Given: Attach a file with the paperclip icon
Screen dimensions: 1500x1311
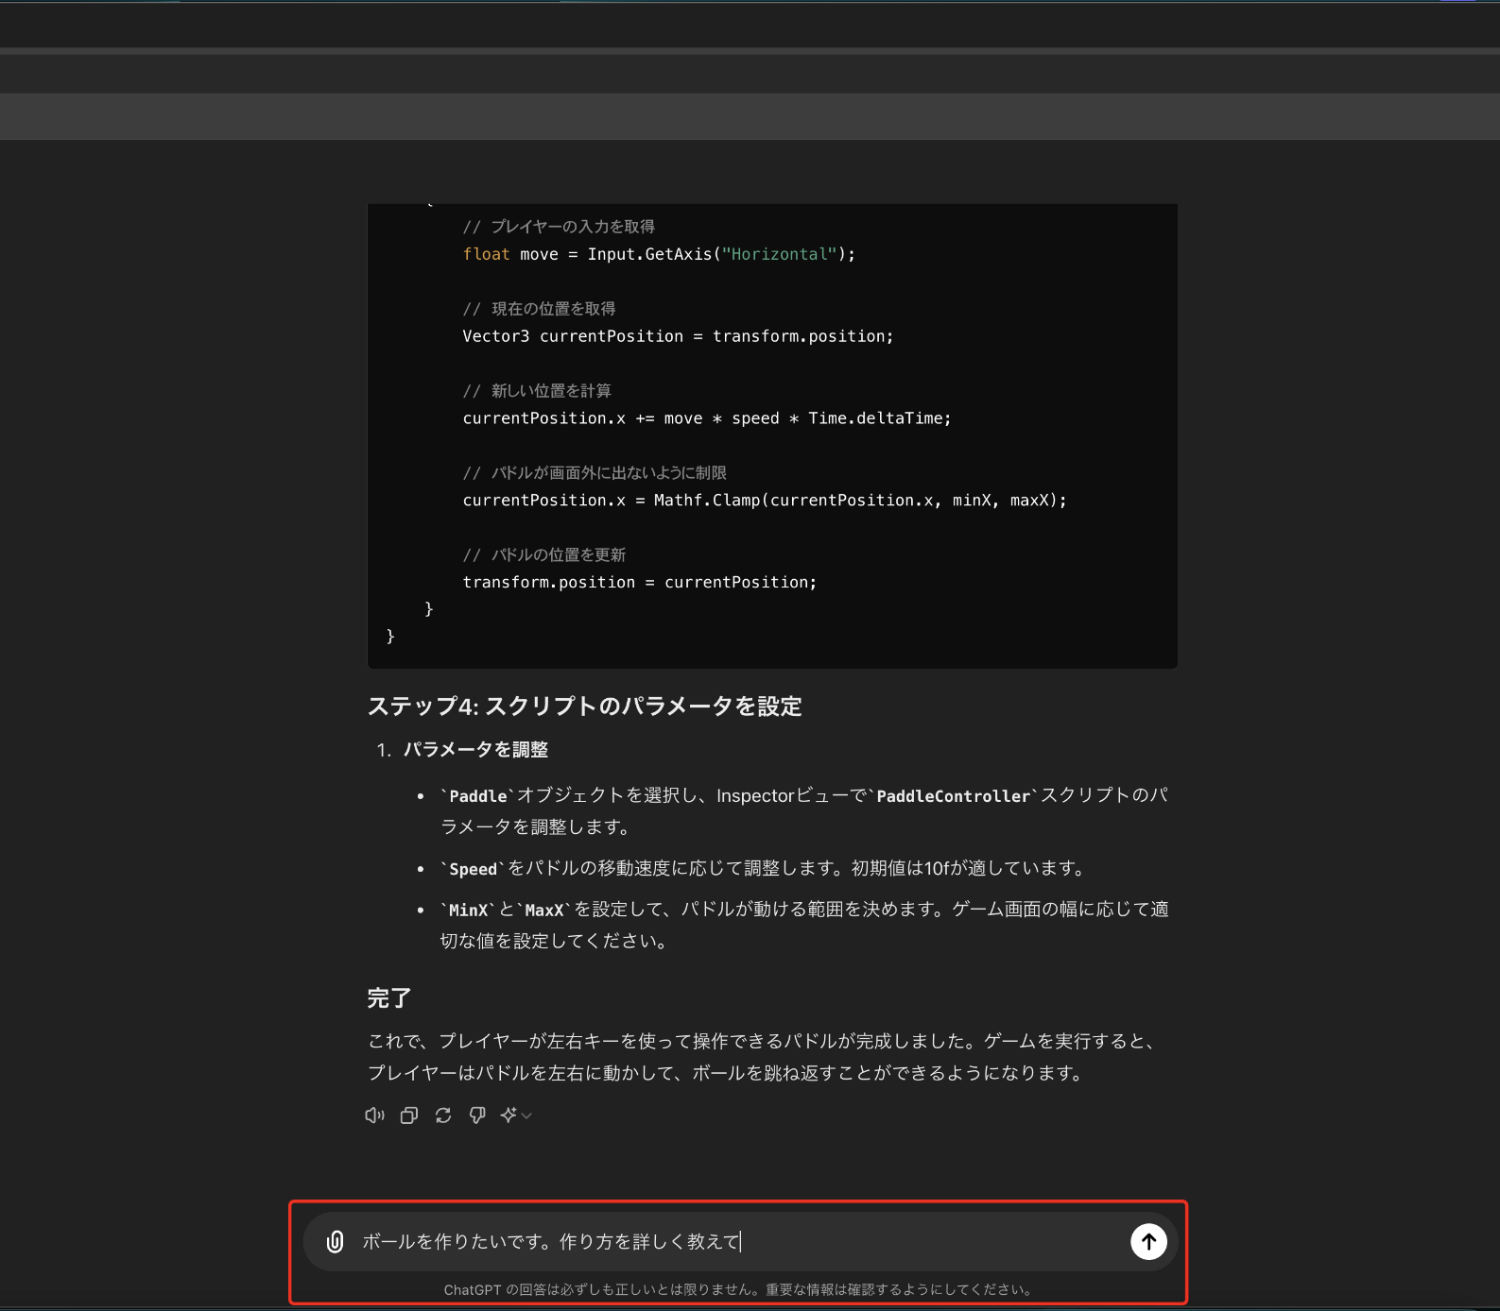Looking at the screenshot, I should (335, 1242).
